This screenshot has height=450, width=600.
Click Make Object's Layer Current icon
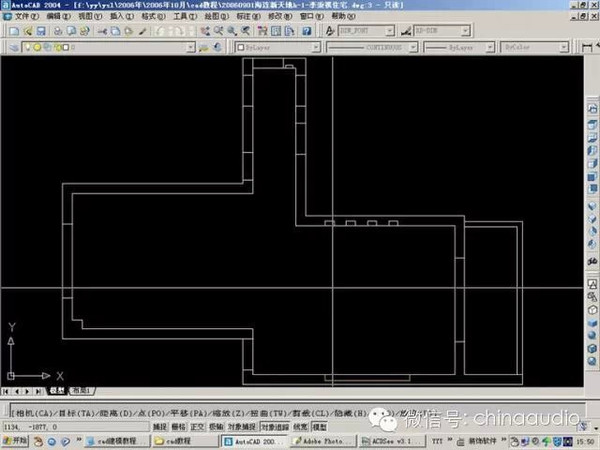click(x=204, y=47)
